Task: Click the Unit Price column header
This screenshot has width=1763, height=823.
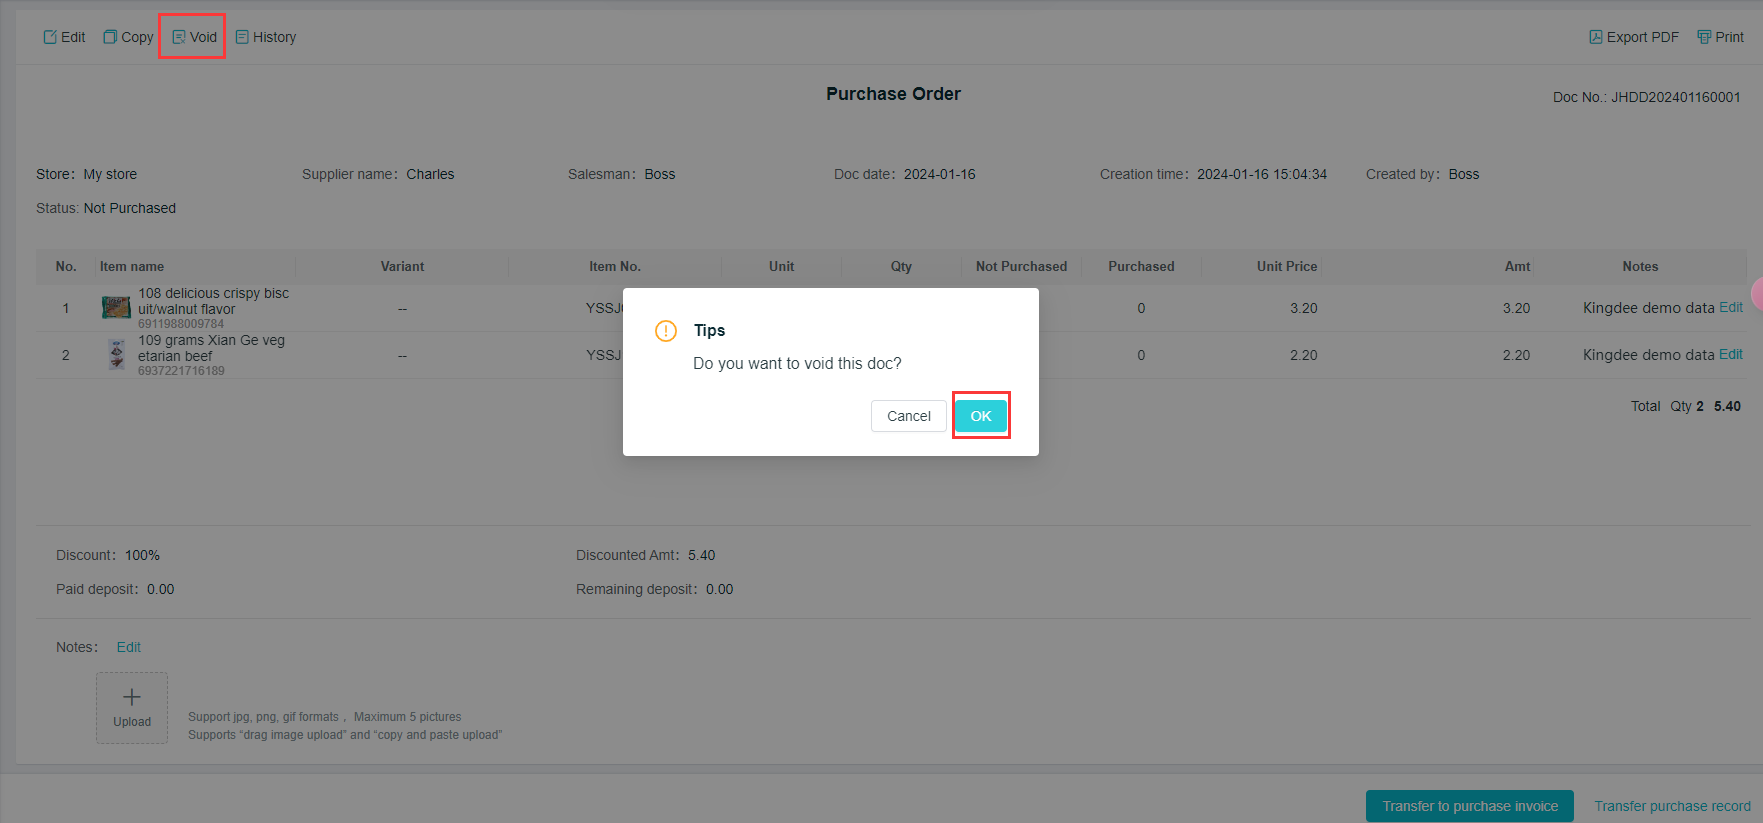Action: pos(1286,267)
